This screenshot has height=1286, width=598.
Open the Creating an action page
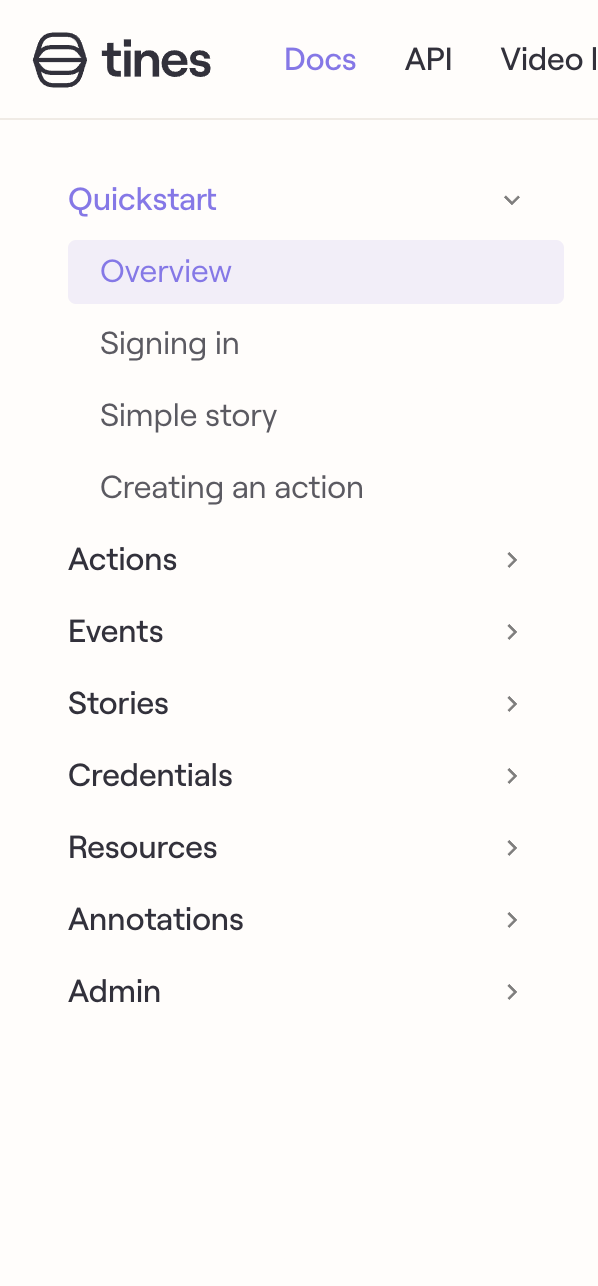(x=231, y=487)
